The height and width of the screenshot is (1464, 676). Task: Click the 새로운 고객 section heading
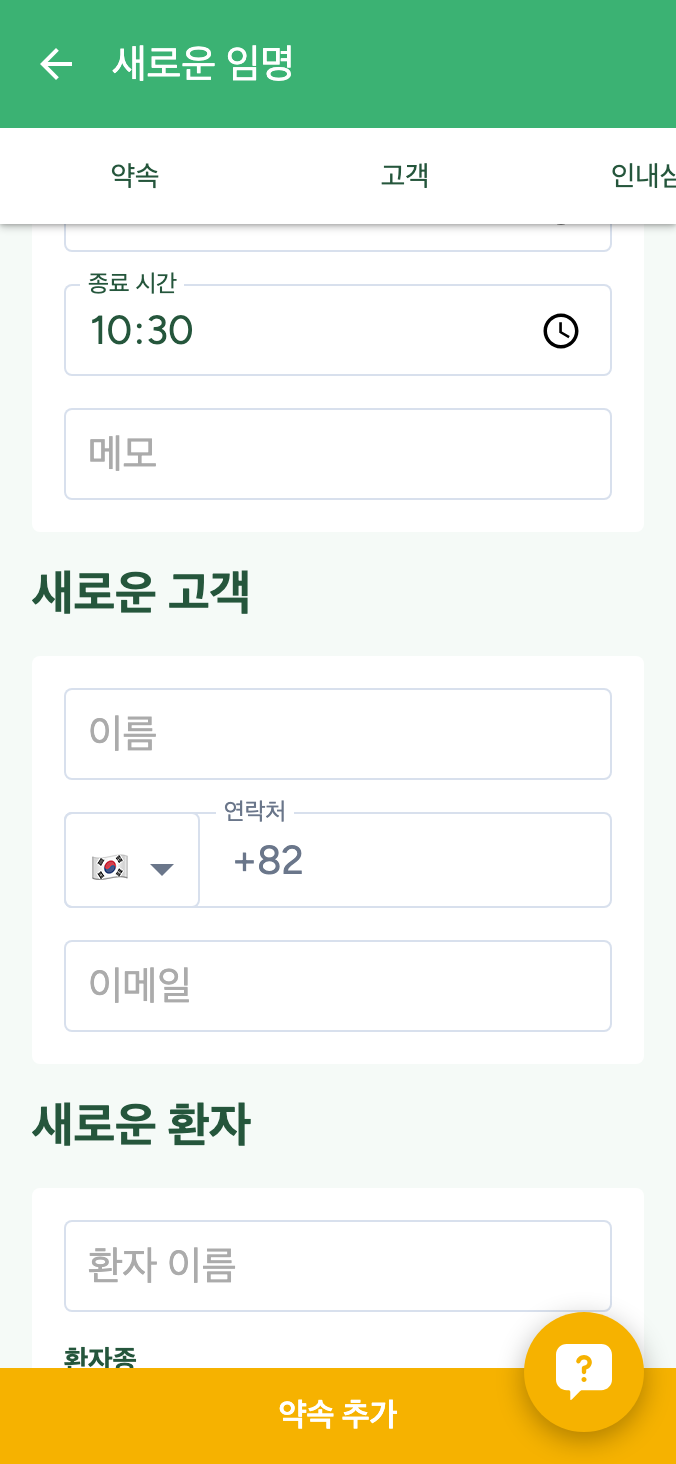[x=141, y=594]
